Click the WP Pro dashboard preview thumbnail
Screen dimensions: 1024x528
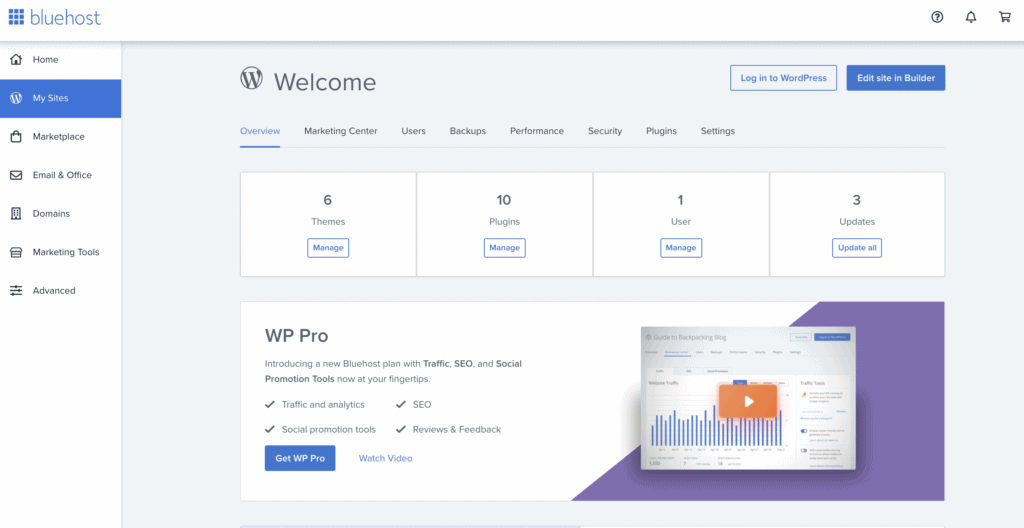point(748,399)
